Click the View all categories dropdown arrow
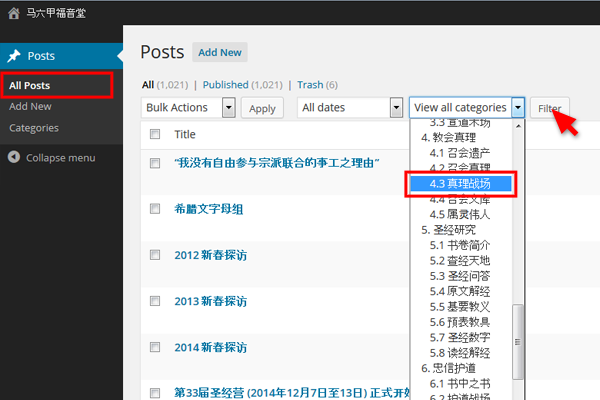Screen dimensions: 600x400 (518, 108)
